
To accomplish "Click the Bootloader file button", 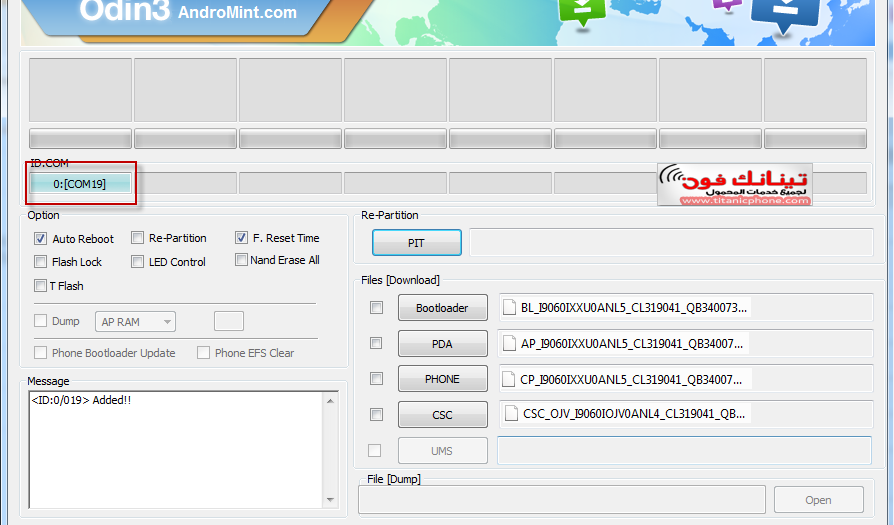I will pyautogui.click(x=442, y=308).
